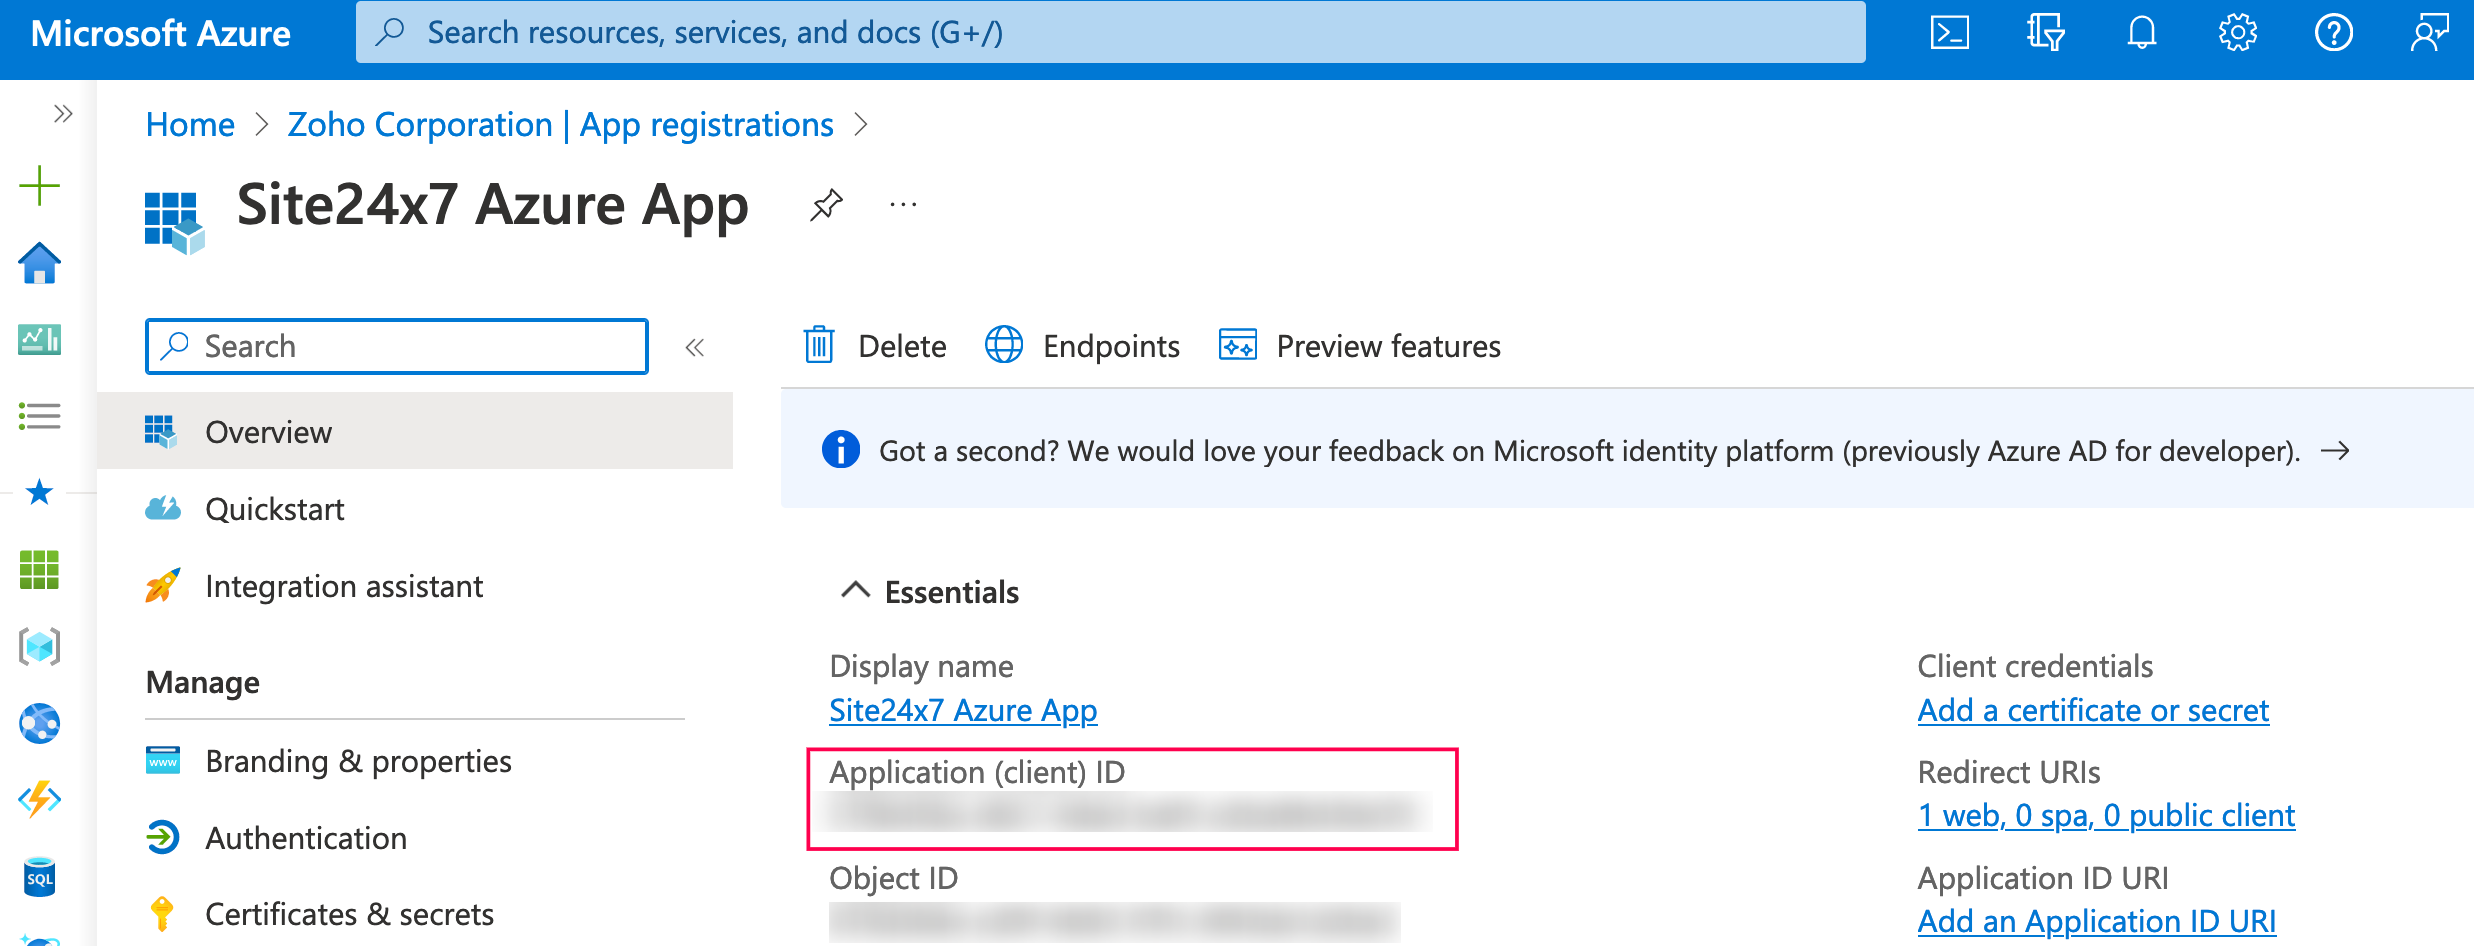The width and height of the screenshot is (2474, 946).
Task: Collapse the Essentials section
Action: pos(855,590)
